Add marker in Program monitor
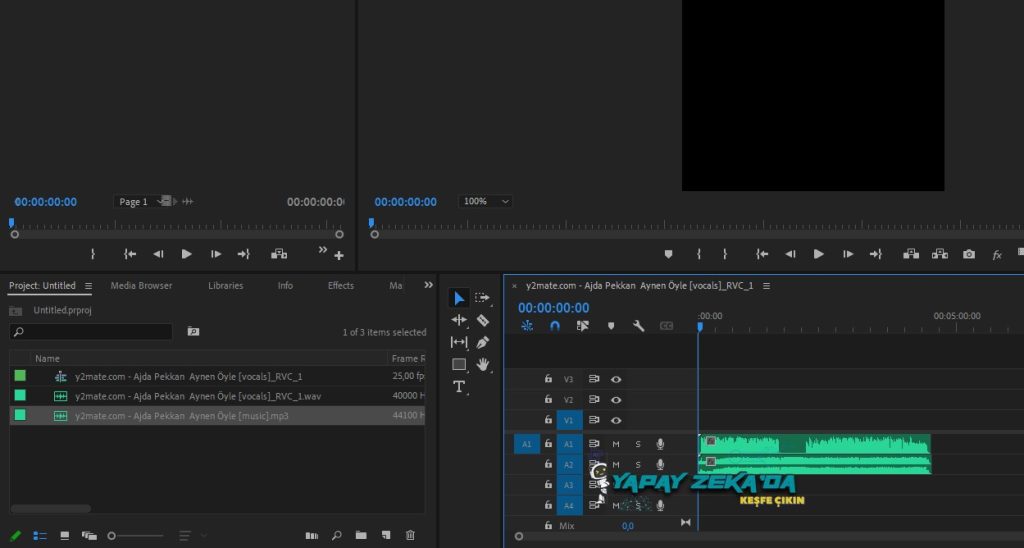This screenshot has width=1024, height=548. (x=668, y=254)
